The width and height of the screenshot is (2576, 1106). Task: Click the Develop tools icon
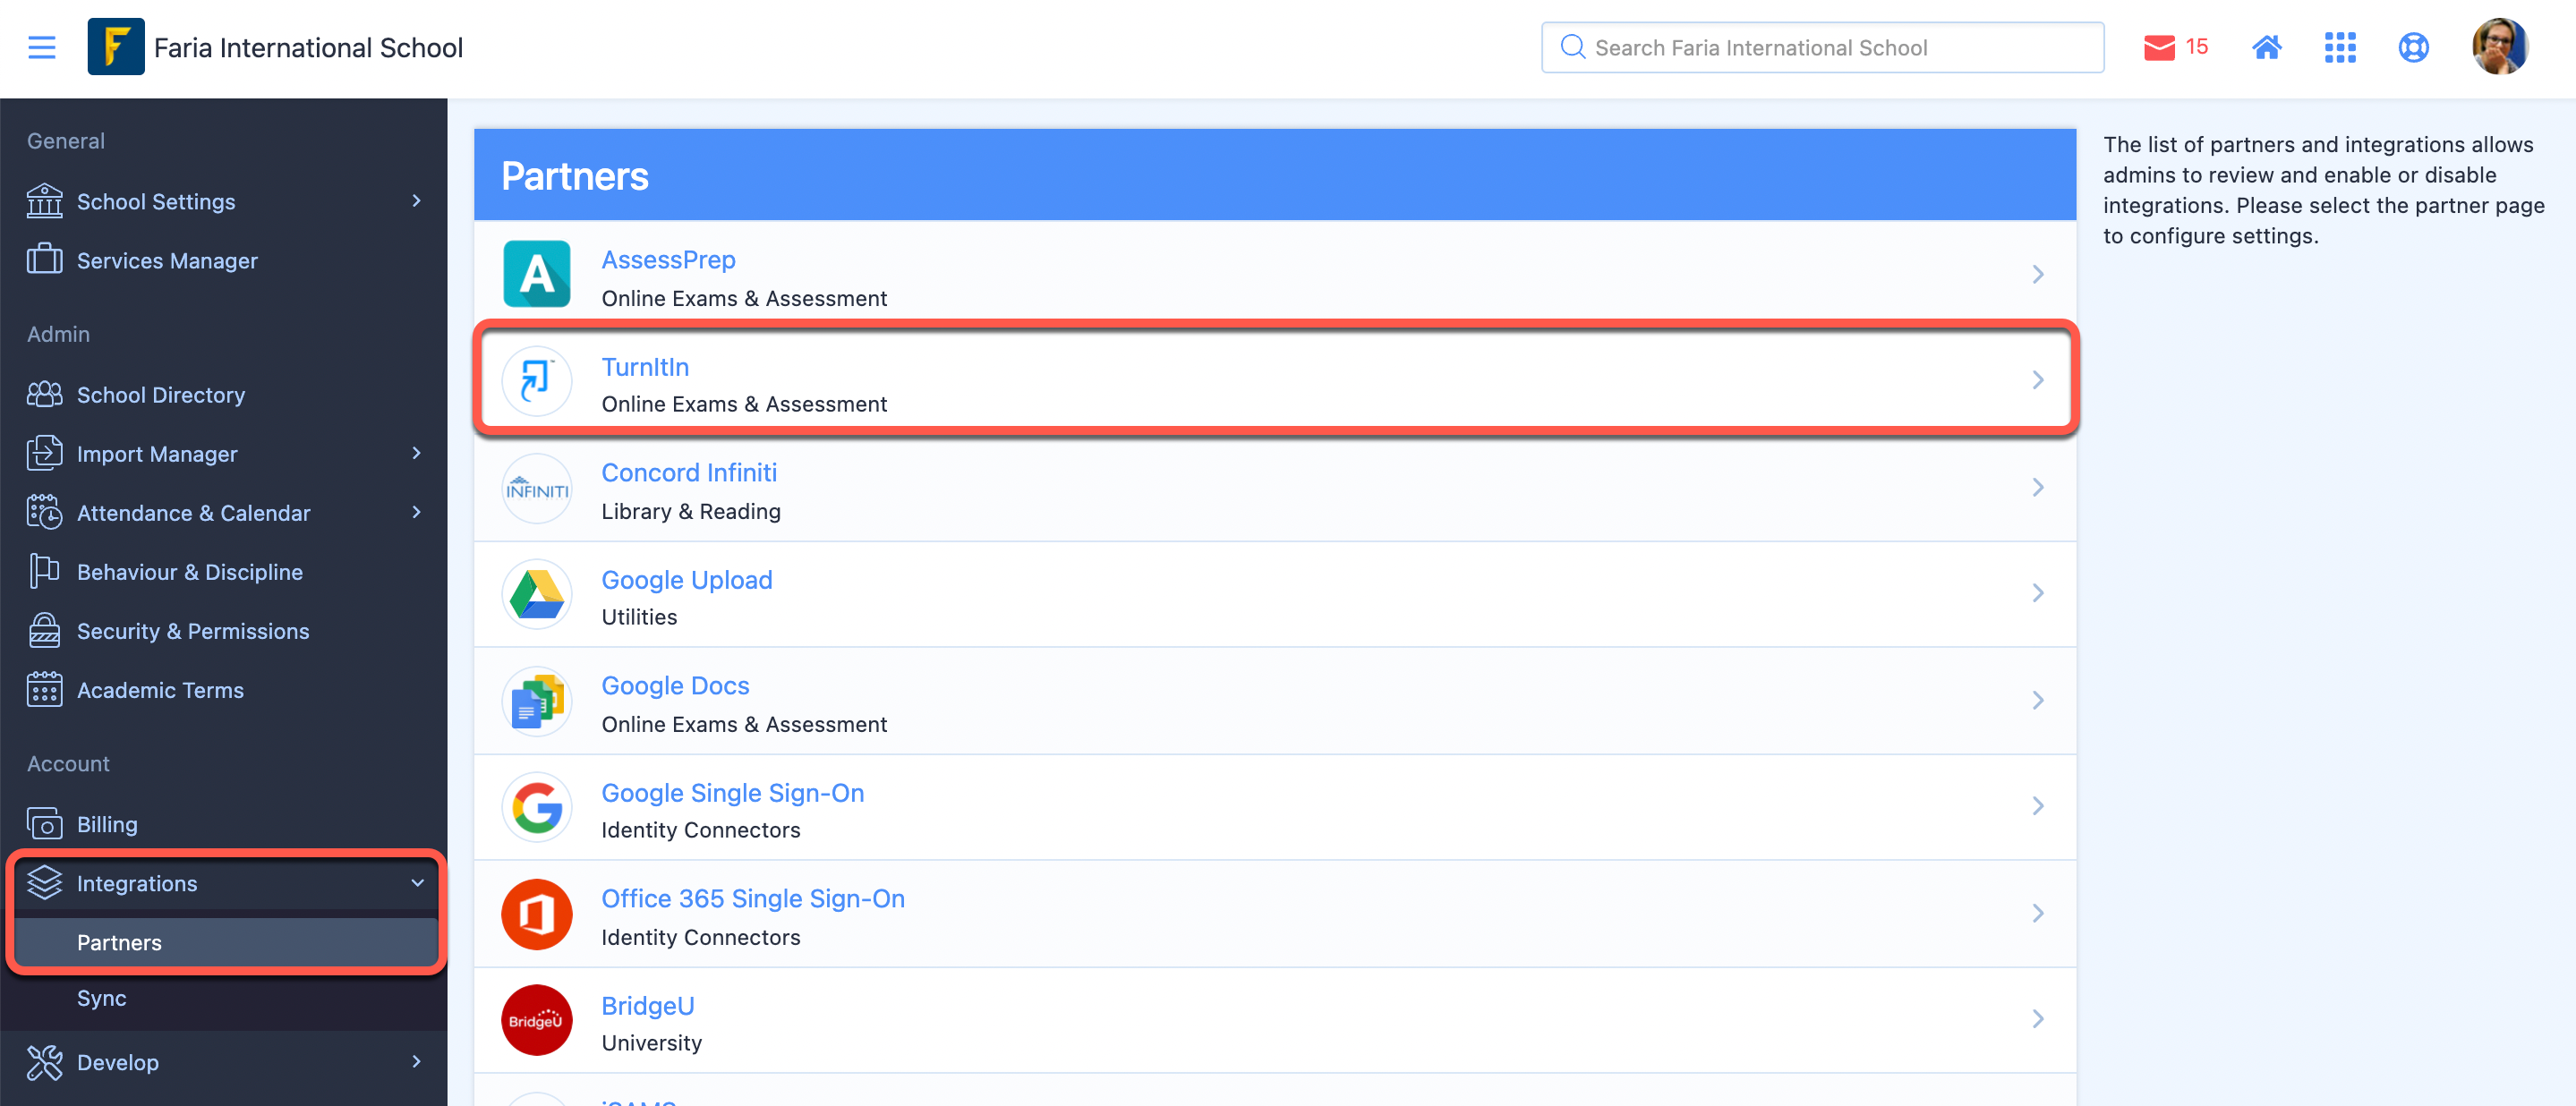click(44, 1063)
